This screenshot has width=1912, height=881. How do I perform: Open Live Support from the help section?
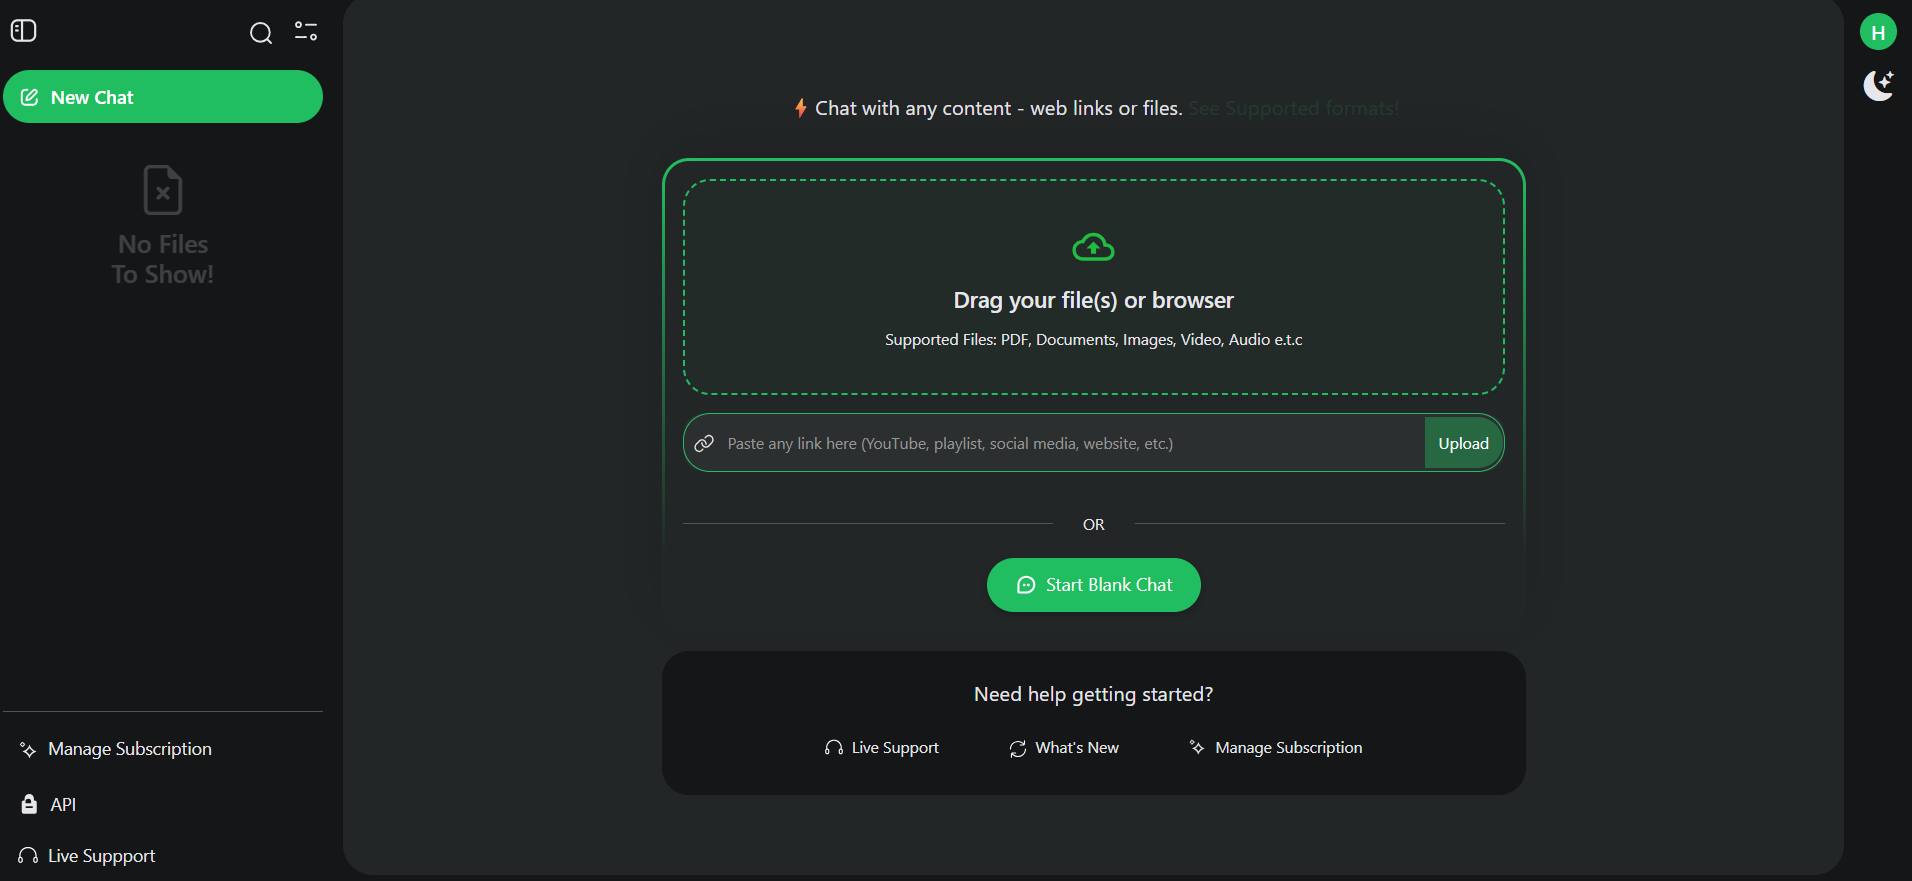pyautogui.click(x=893, y=747)
